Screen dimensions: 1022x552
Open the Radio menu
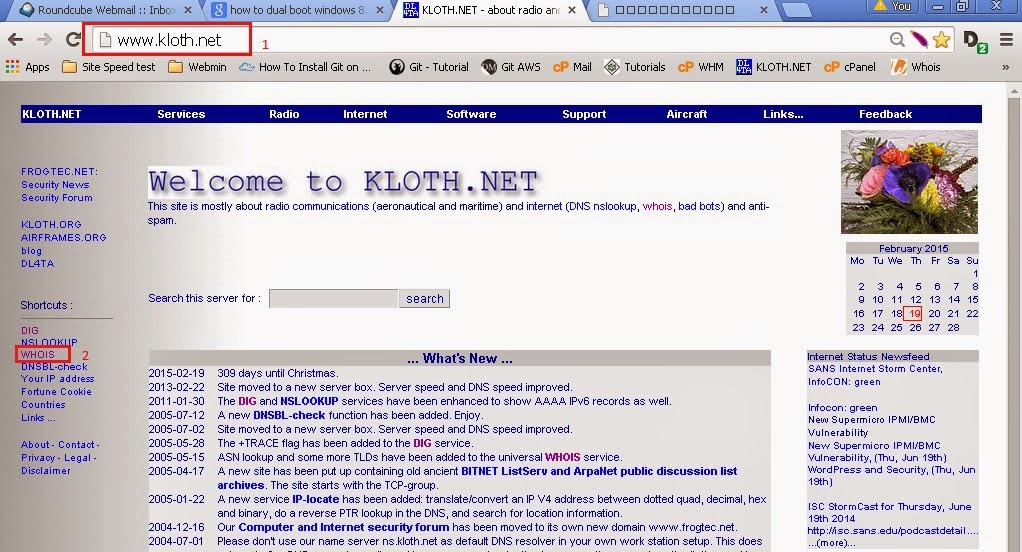(x=284, y=114)
